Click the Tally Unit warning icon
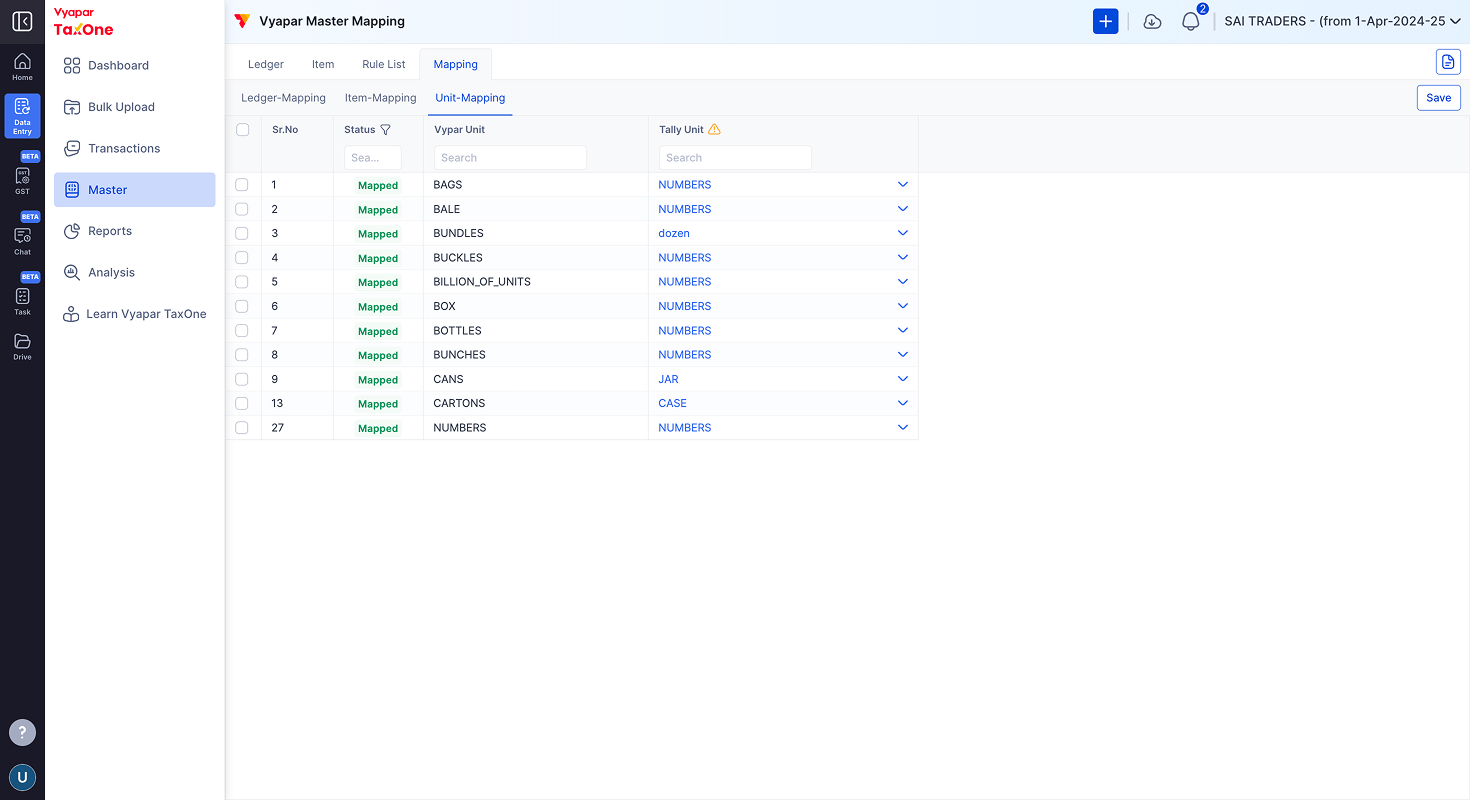 click(x=714, y=129)
